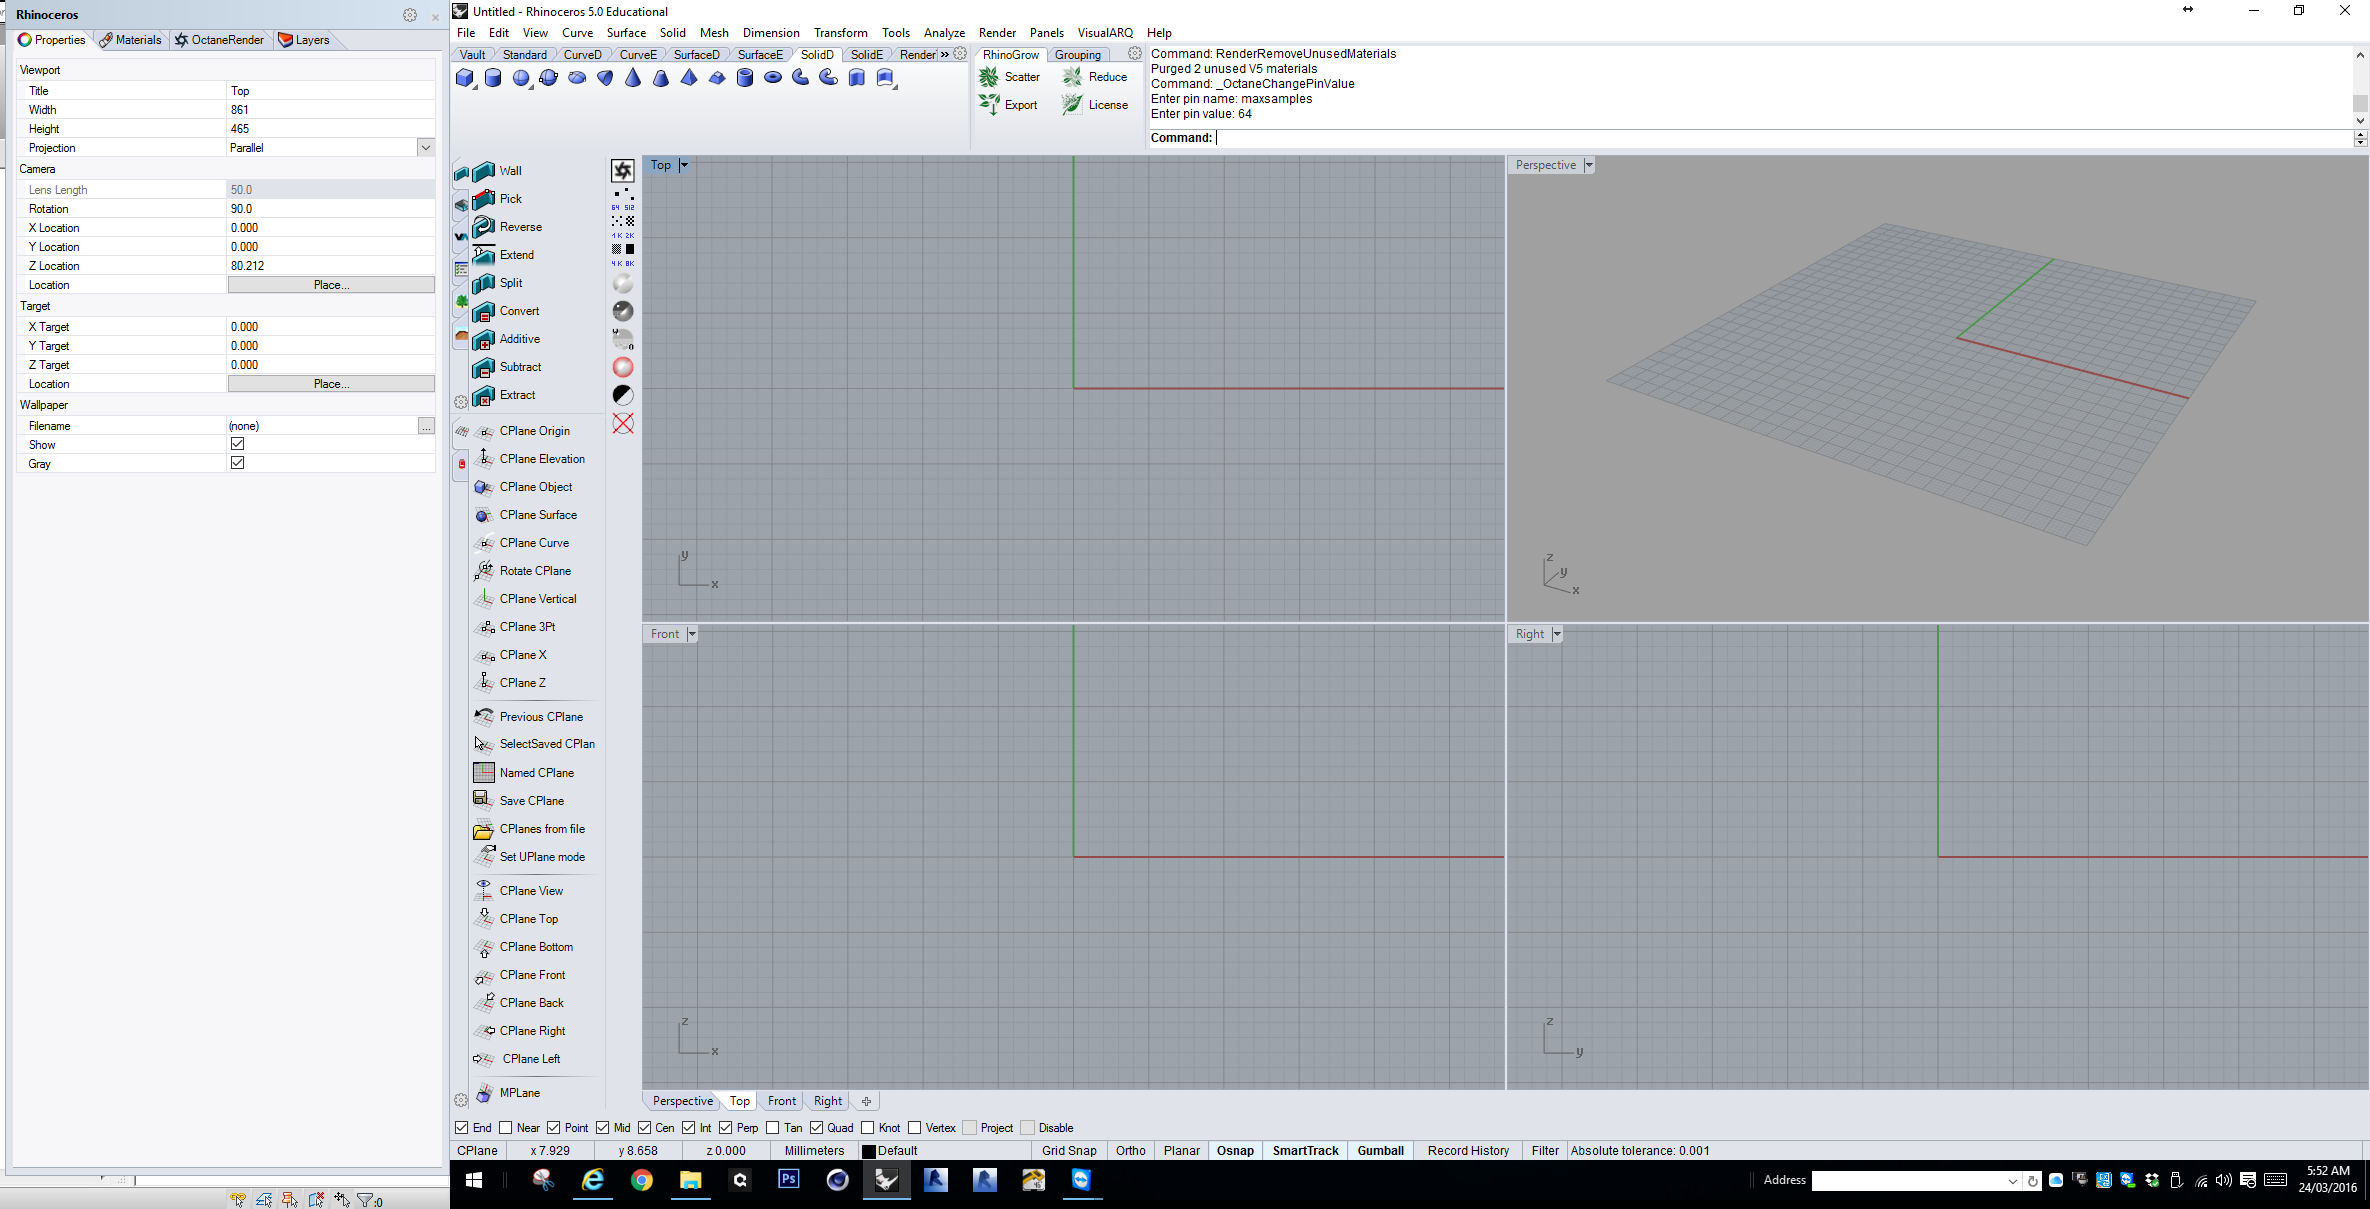The width and height of the screenshot is (2370, 1209).
Task: Open Photoshop from the taskbar
Action: coord(789,1180)
